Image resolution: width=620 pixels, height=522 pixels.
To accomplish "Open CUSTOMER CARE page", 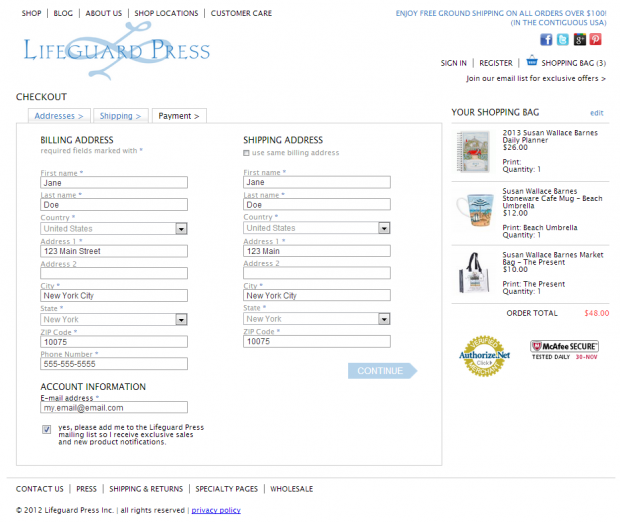I will coord(241,13).
